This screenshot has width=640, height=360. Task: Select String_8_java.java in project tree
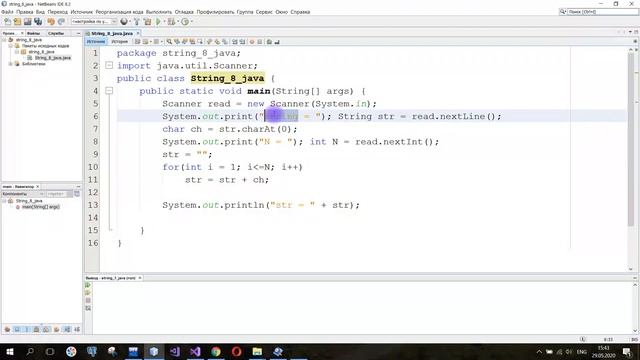coord(53,58)
